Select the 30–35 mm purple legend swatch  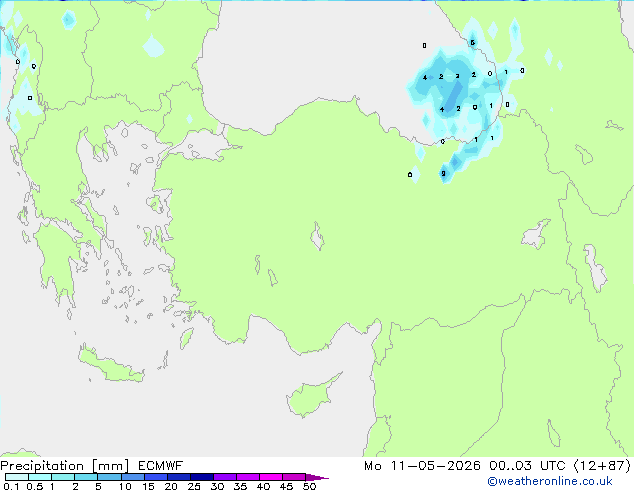tap(225, 477)
